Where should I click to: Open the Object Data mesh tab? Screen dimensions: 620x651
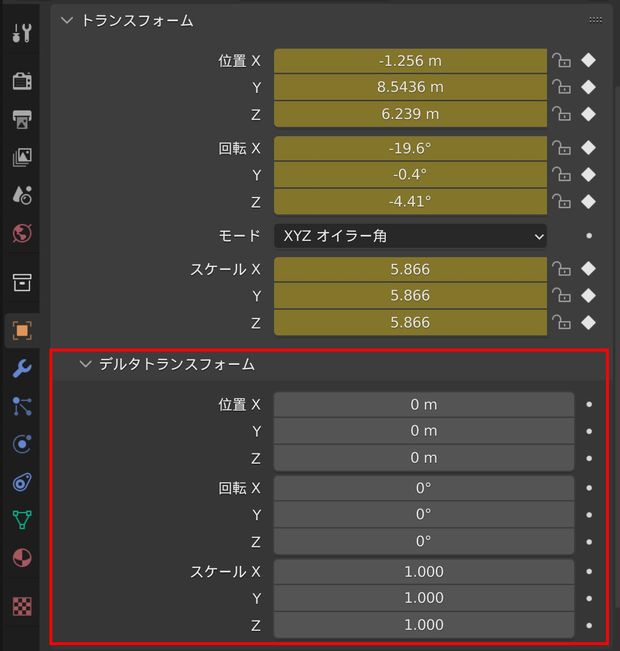click(x=22, y=520)
